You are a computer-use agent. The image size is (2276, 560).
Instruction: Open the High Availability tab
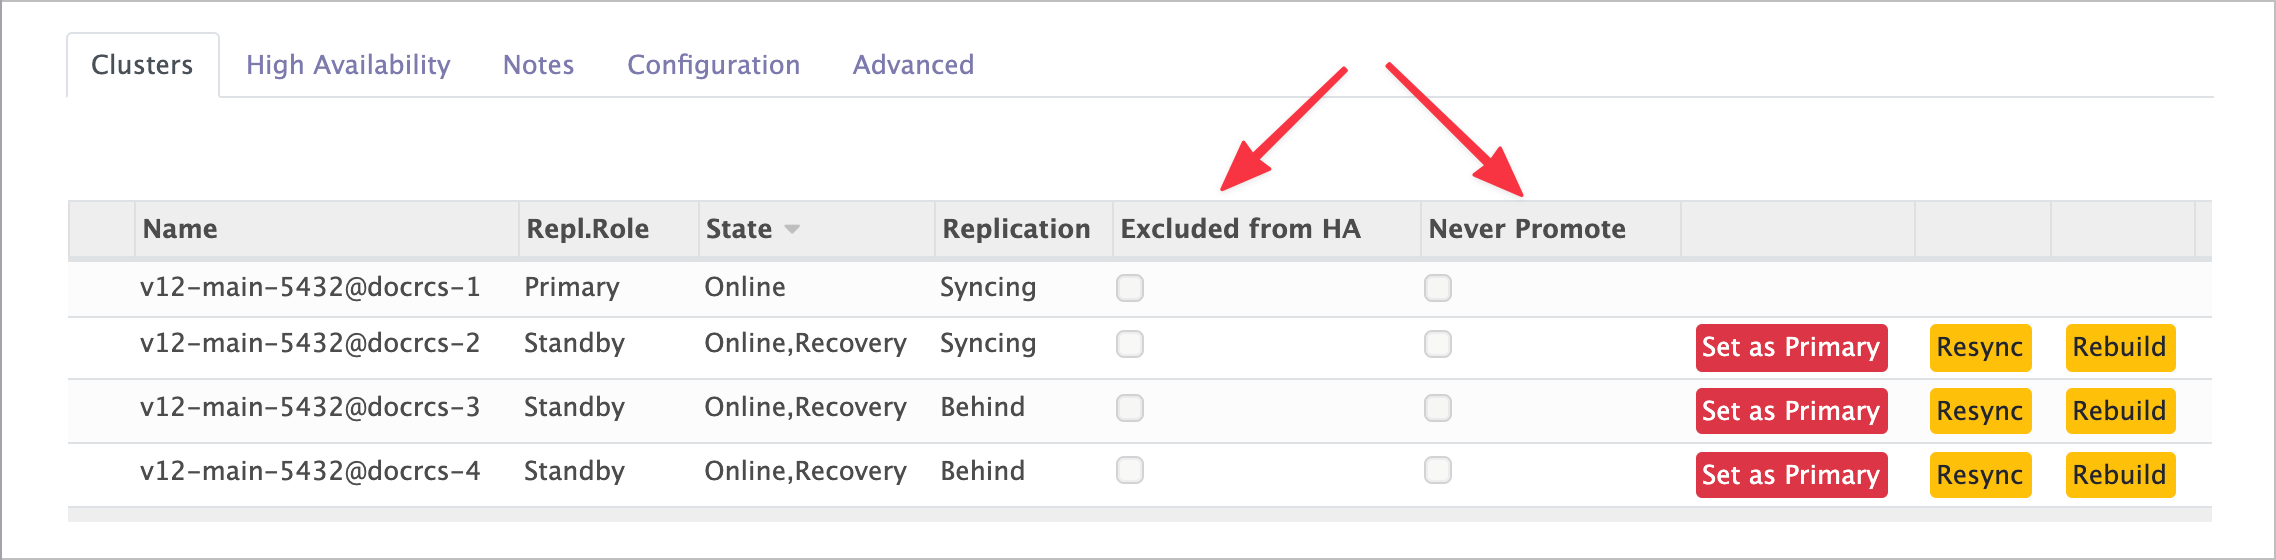pos(348,65)
